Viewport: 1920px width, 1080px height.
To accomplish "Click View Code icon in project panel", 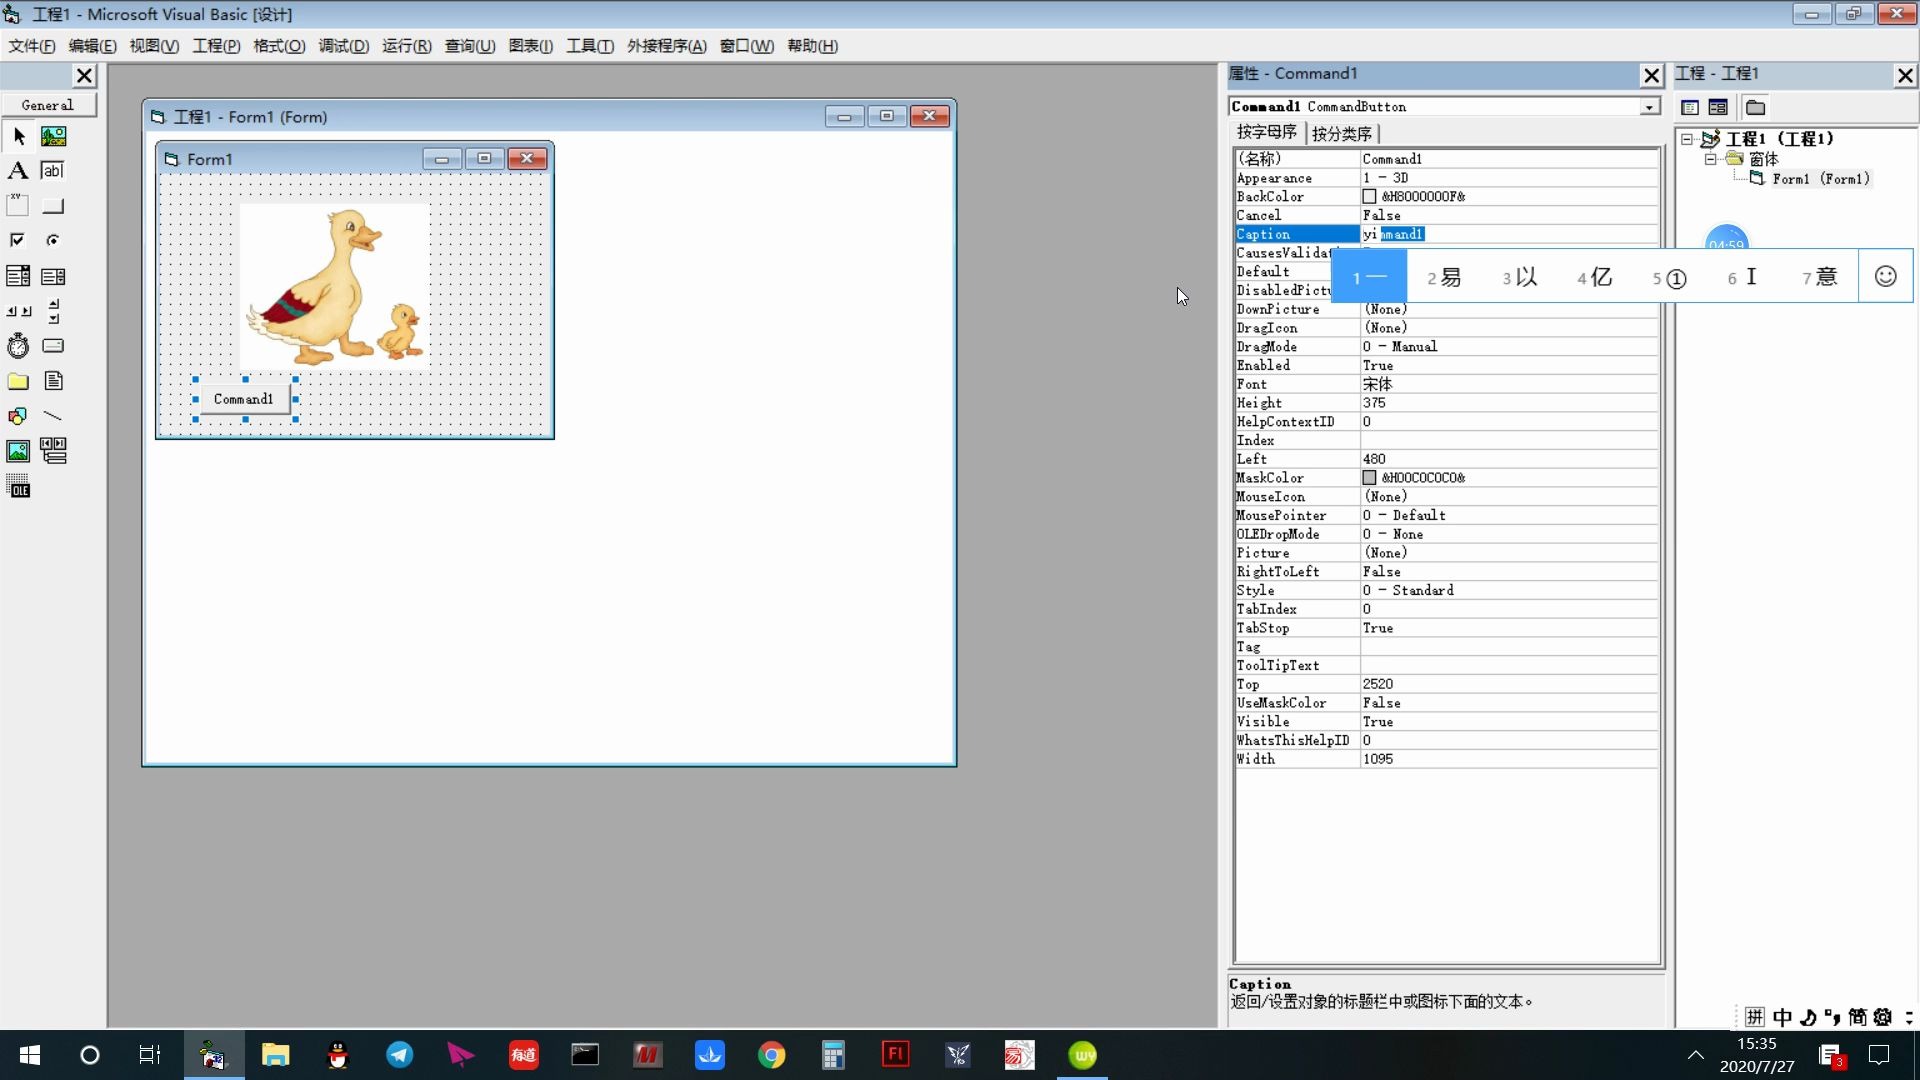I will pyautogui.click(x=1690, y=107).
